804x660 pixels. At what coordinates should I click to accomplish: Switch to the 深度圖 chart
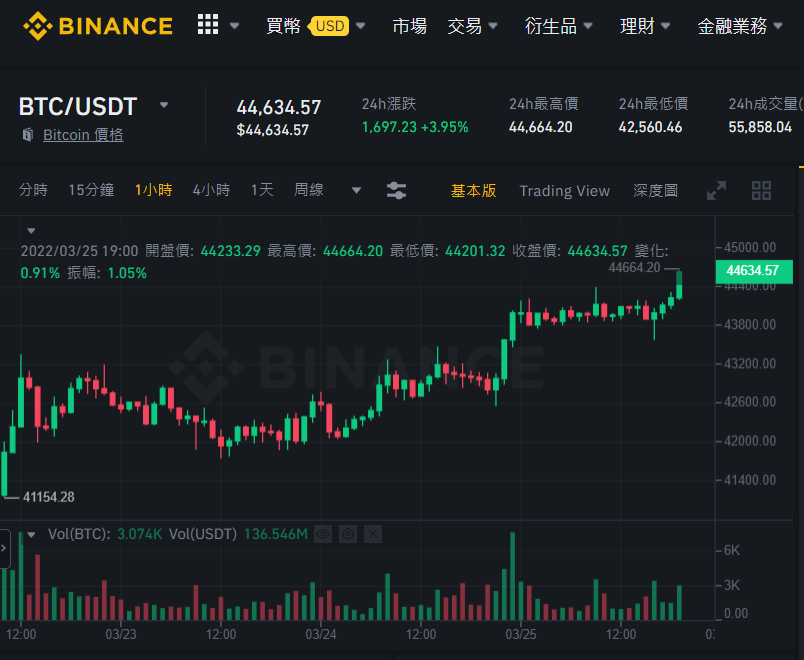[655, 191]
